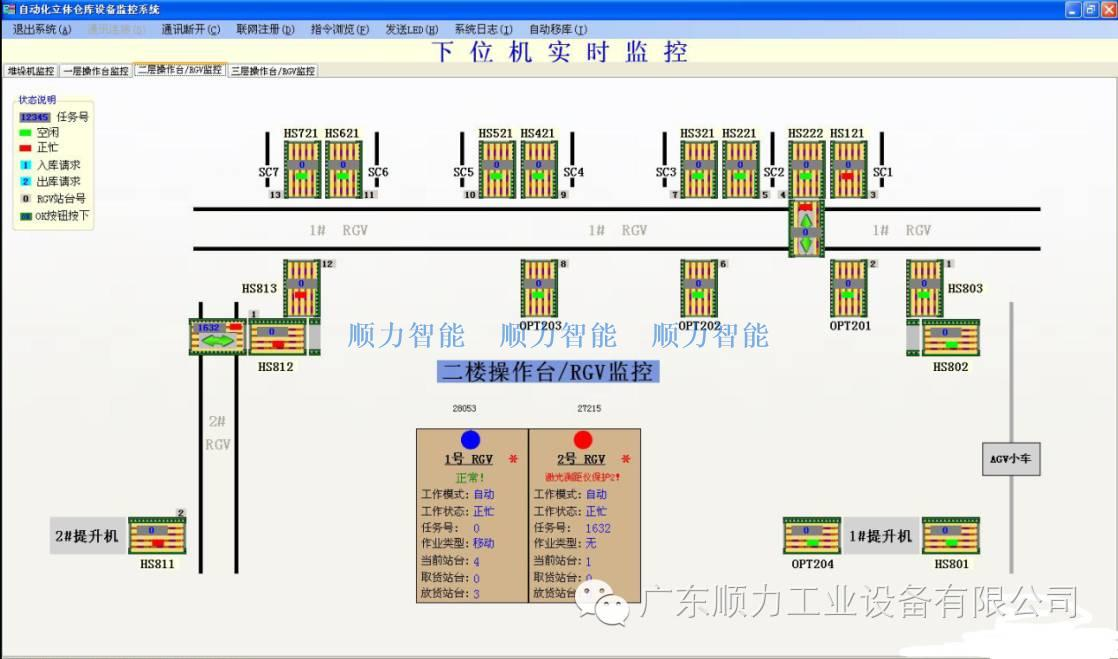The image size is (1118, 659).
Task: Click the red 正忙 color swatch in the legend
Action: tap(24, 147)
